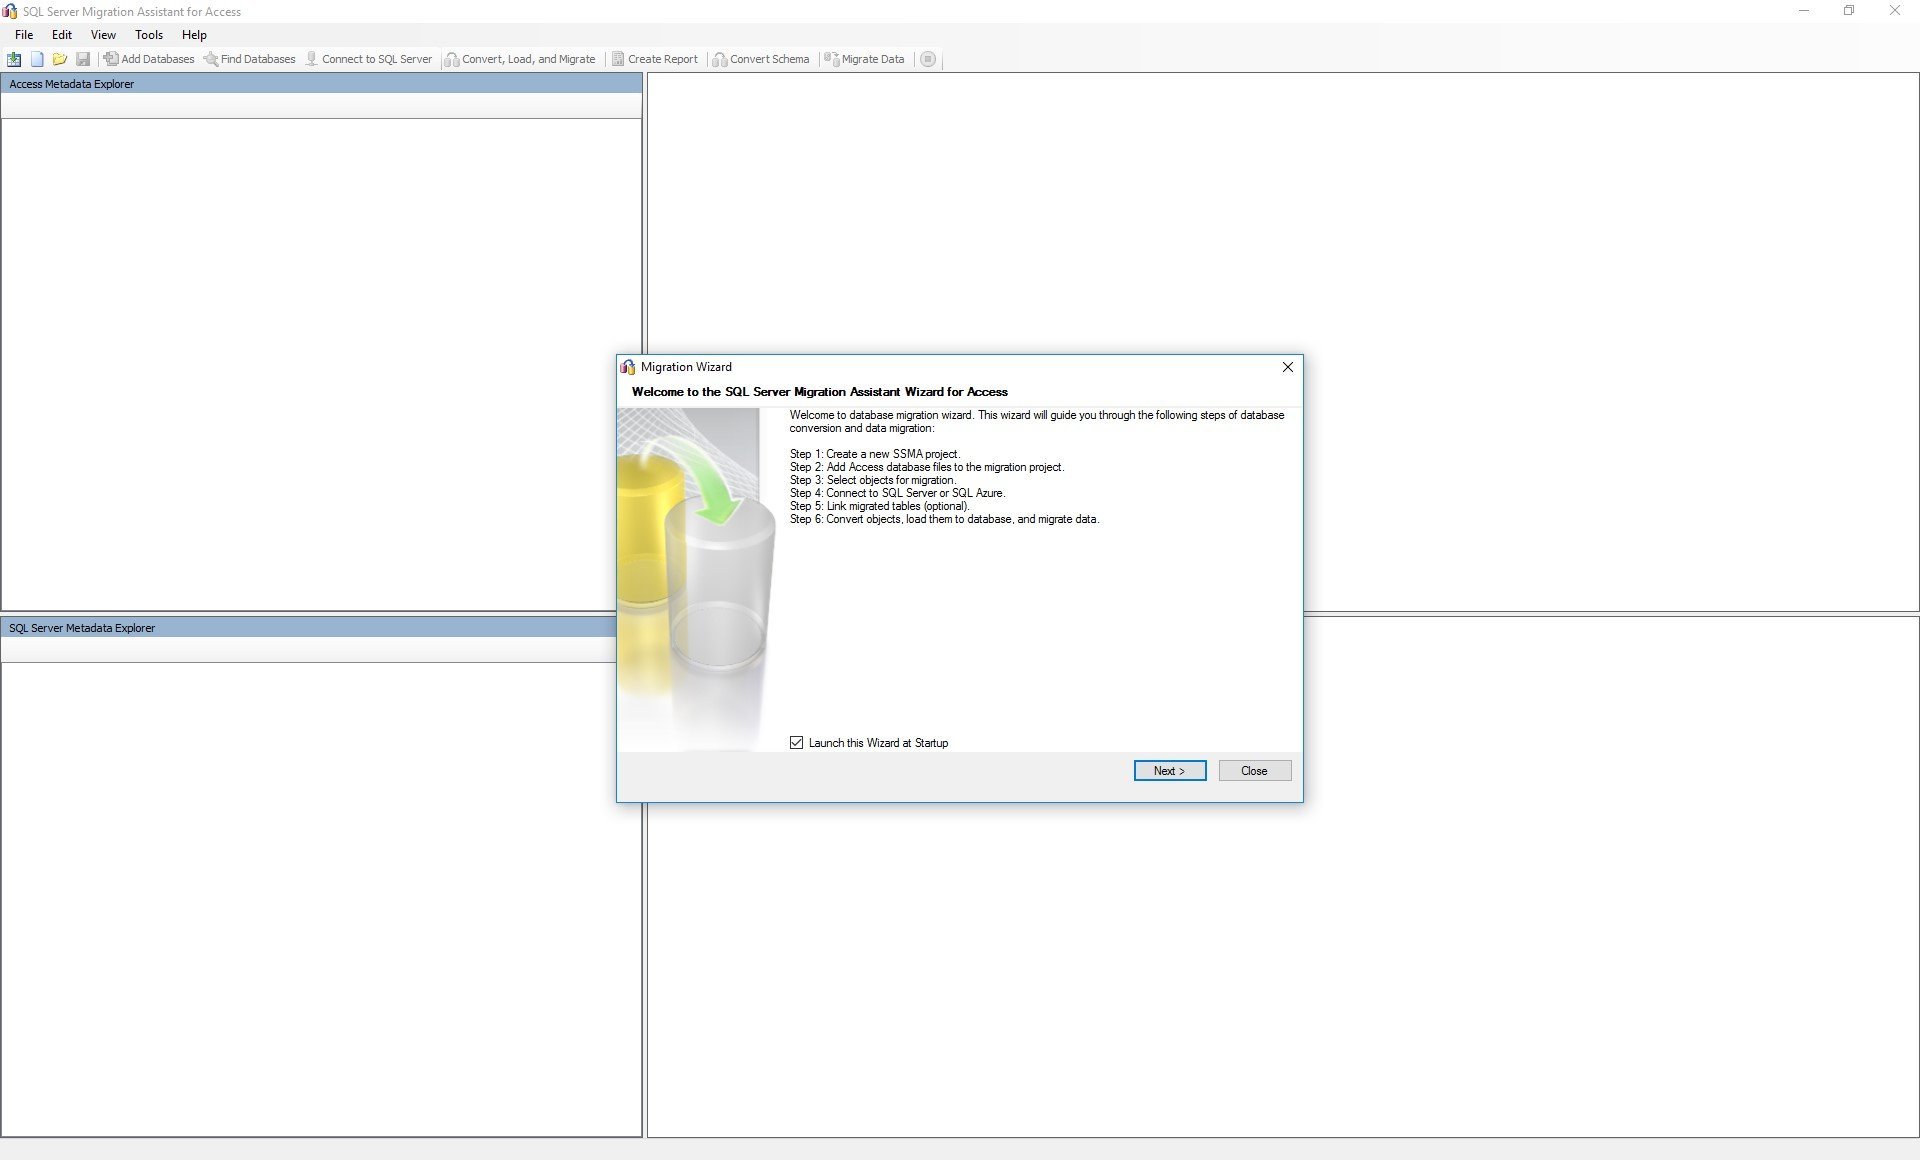Toggle Launch this Wizard at Startup checkbox
This screenshot has width=1920, height=1160.
[797, 743]
